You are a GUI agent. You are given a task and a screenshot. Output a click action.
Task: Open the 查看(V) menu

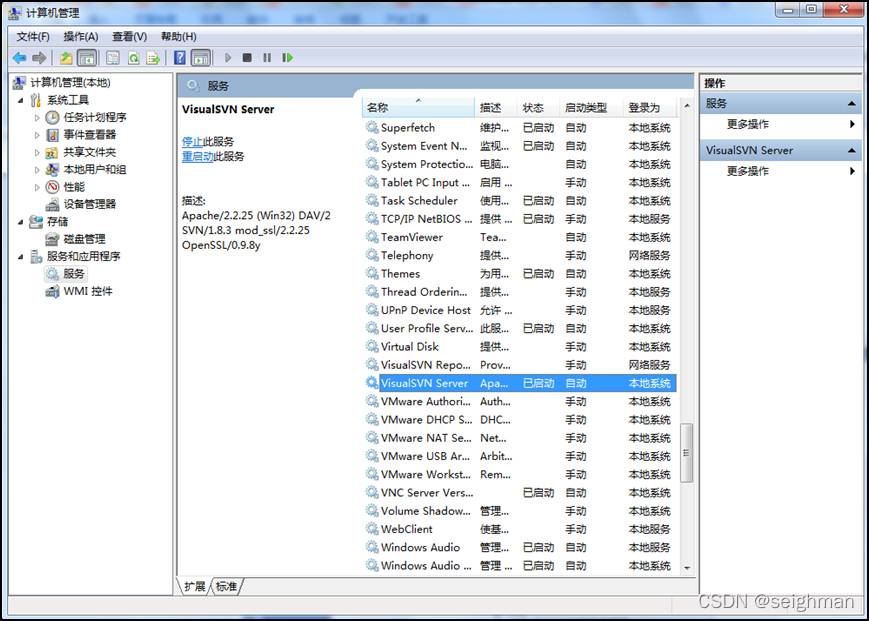[129, 37]
